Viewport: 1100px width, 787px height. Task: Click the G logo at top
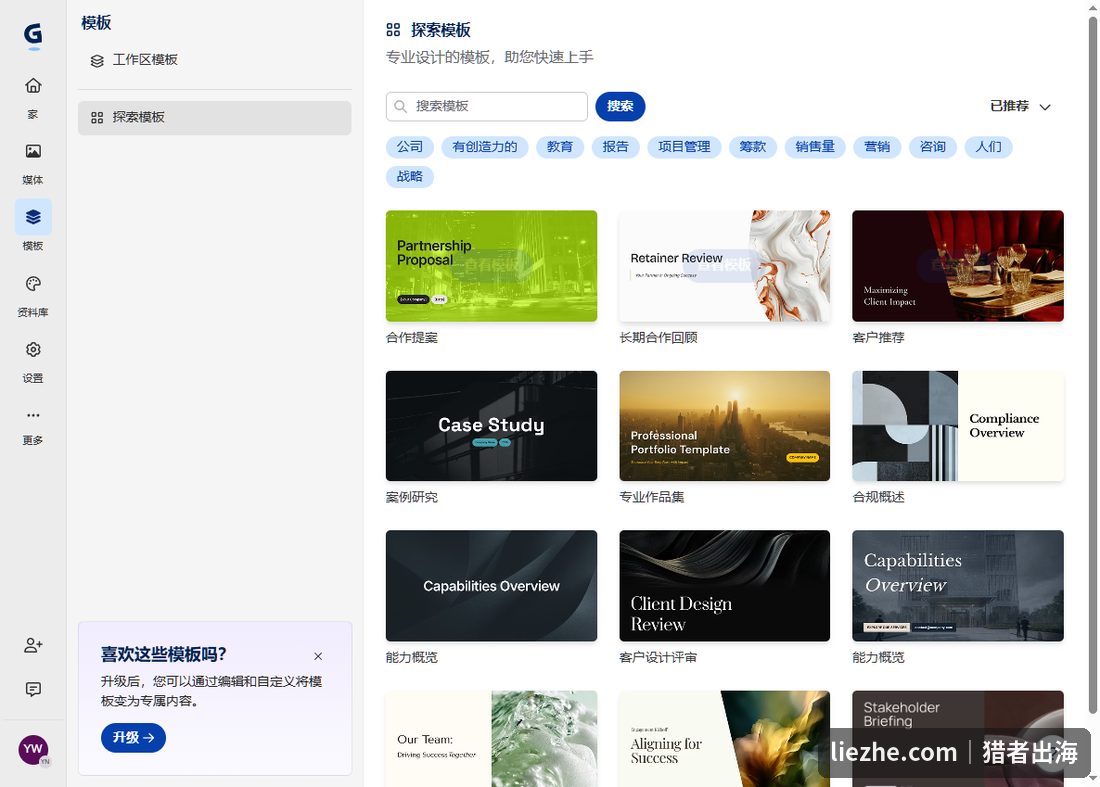point(33,34)
